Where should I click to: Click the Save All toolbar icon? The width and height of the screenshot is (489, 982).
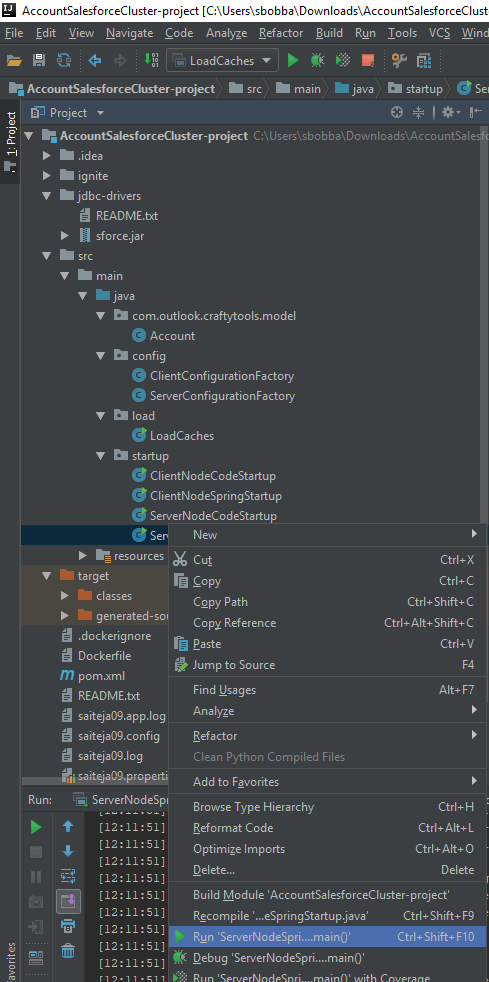pos(39,61)
